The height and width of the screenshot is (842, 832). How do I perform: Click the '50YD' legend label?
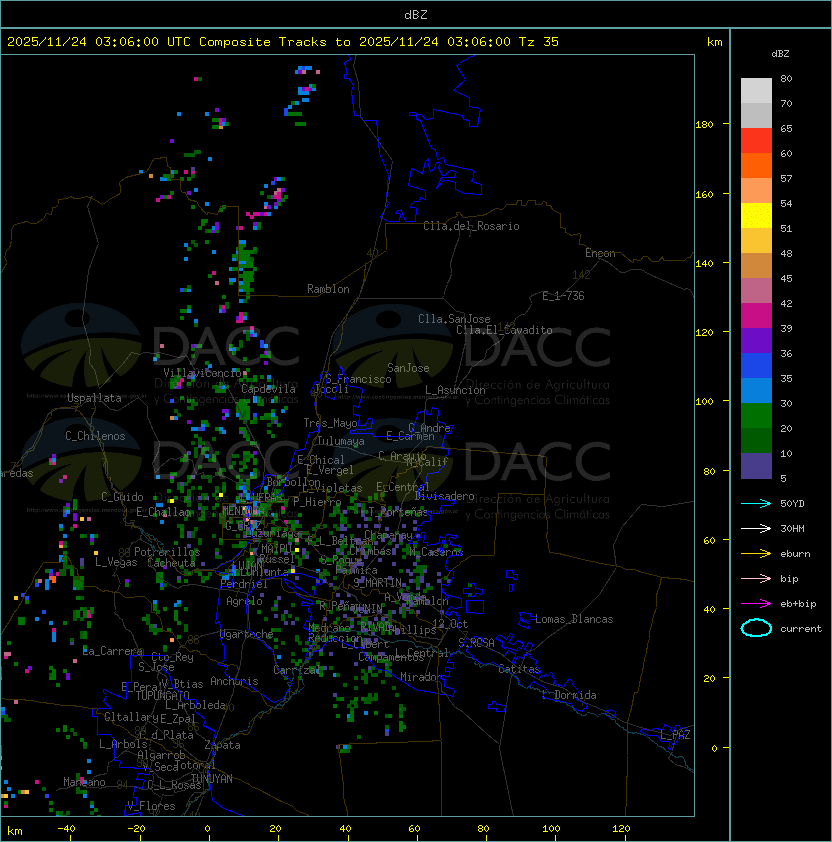coord(792,504)
